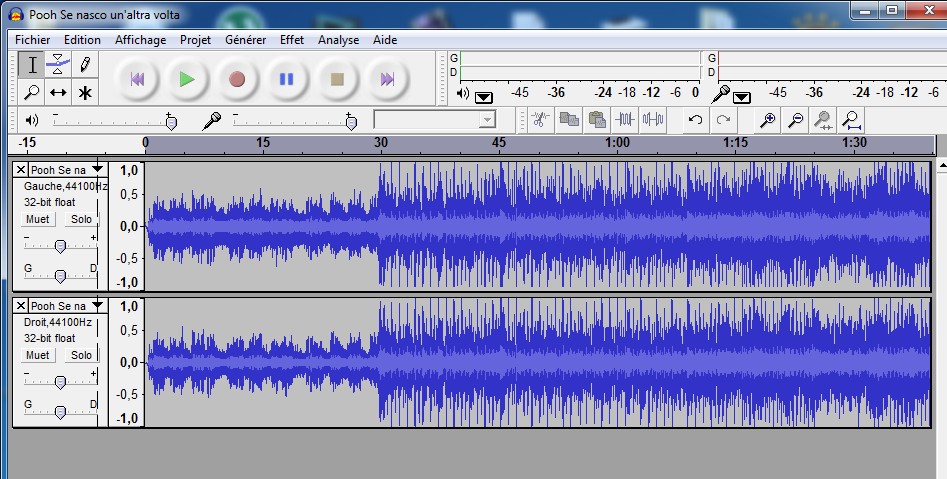Image resolution: width=947 pixels, height=479 pixels.
Task: Solo the Droit (right) track
Action: 81,355
